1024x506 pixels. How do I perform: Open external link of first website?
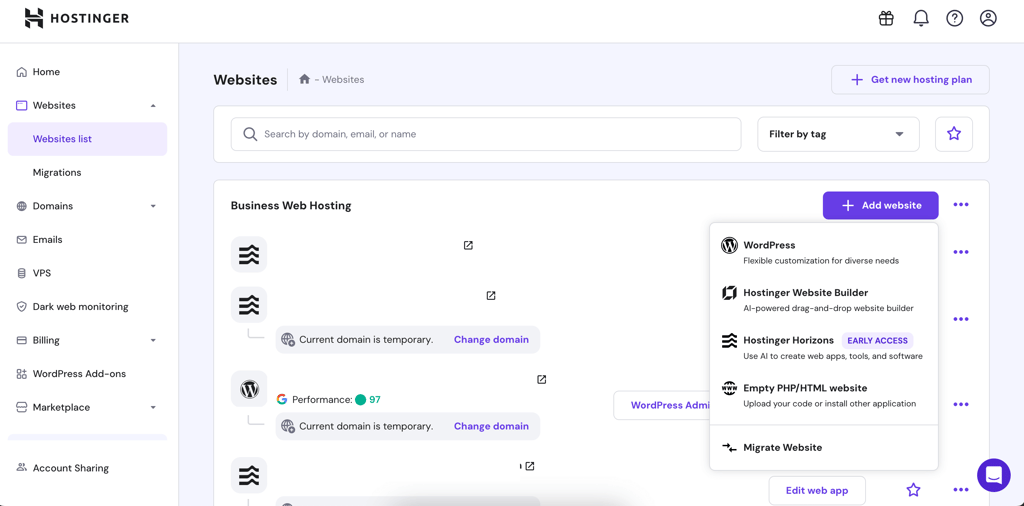point(468,245)
